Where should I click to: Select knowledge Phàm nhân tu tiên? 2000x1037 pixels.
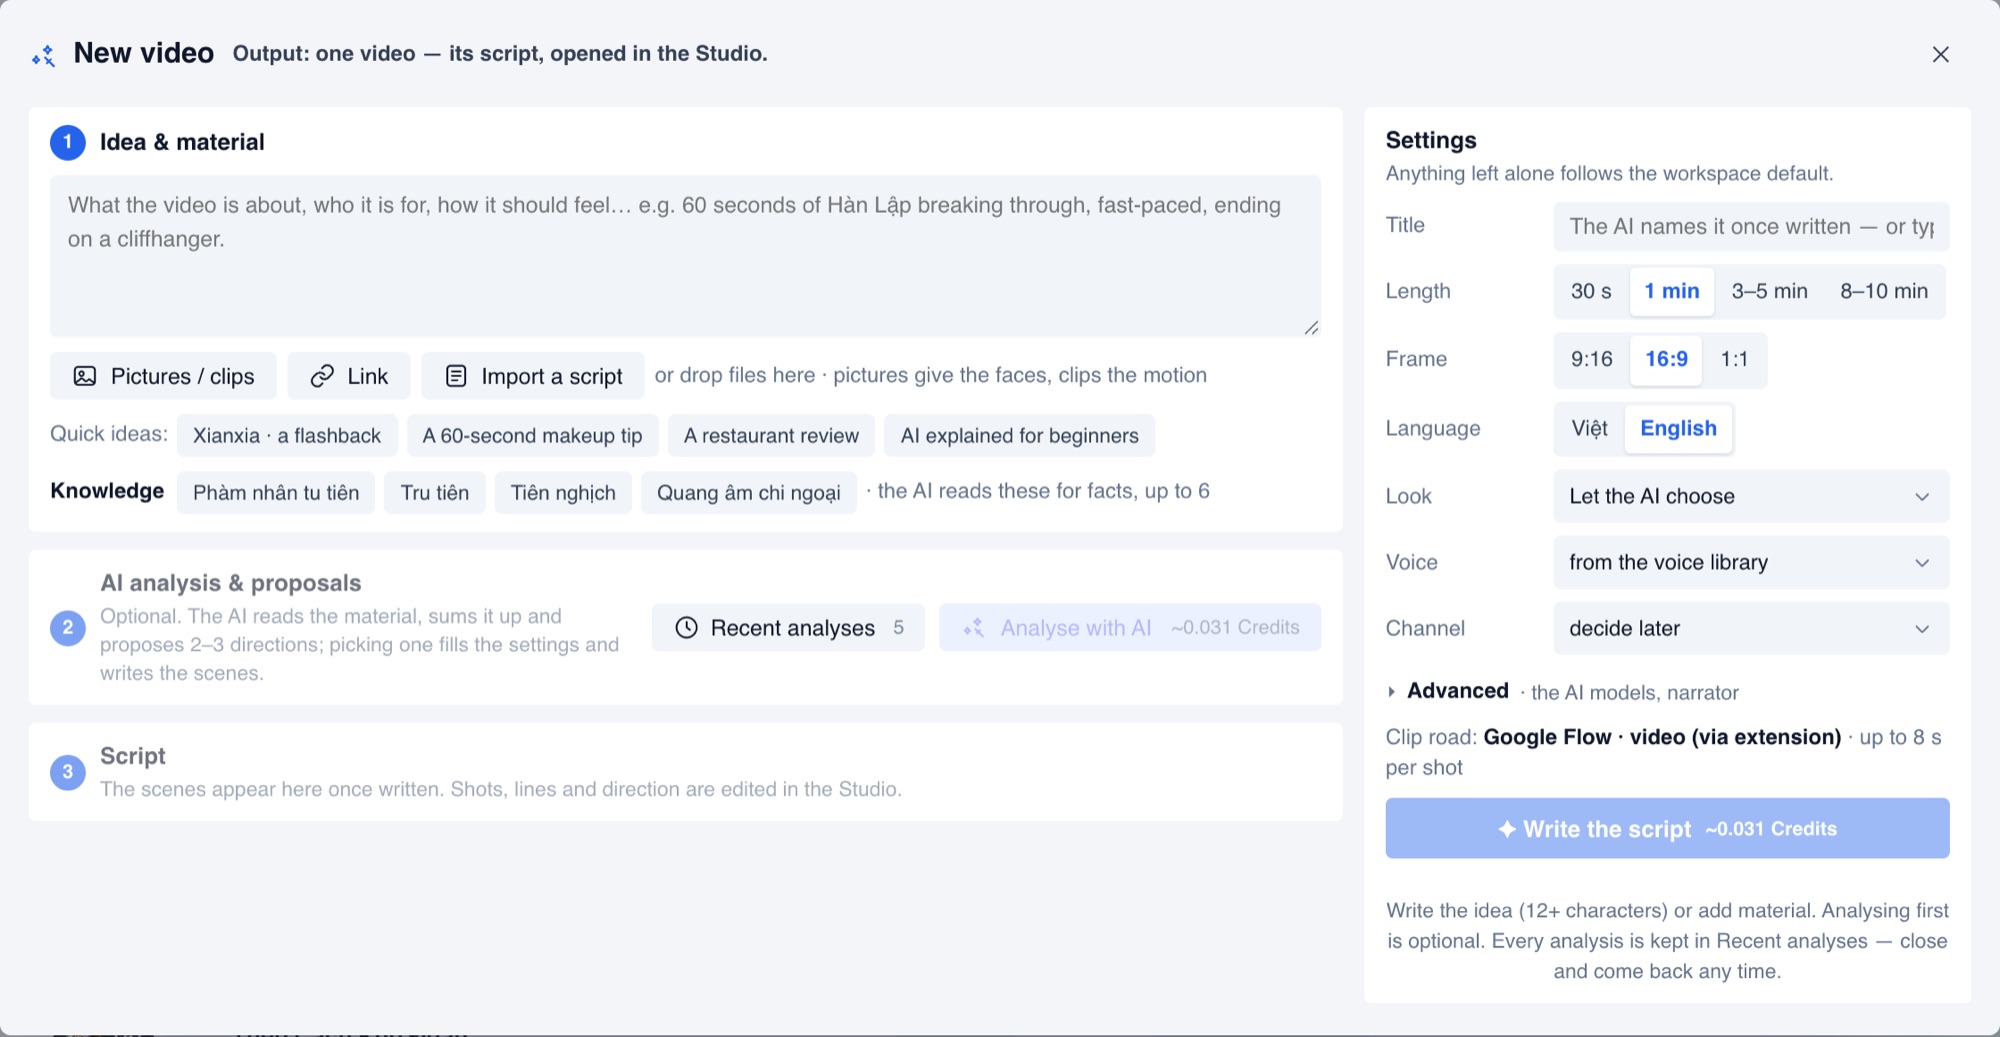pyautogui.click(x=276, y=492)
